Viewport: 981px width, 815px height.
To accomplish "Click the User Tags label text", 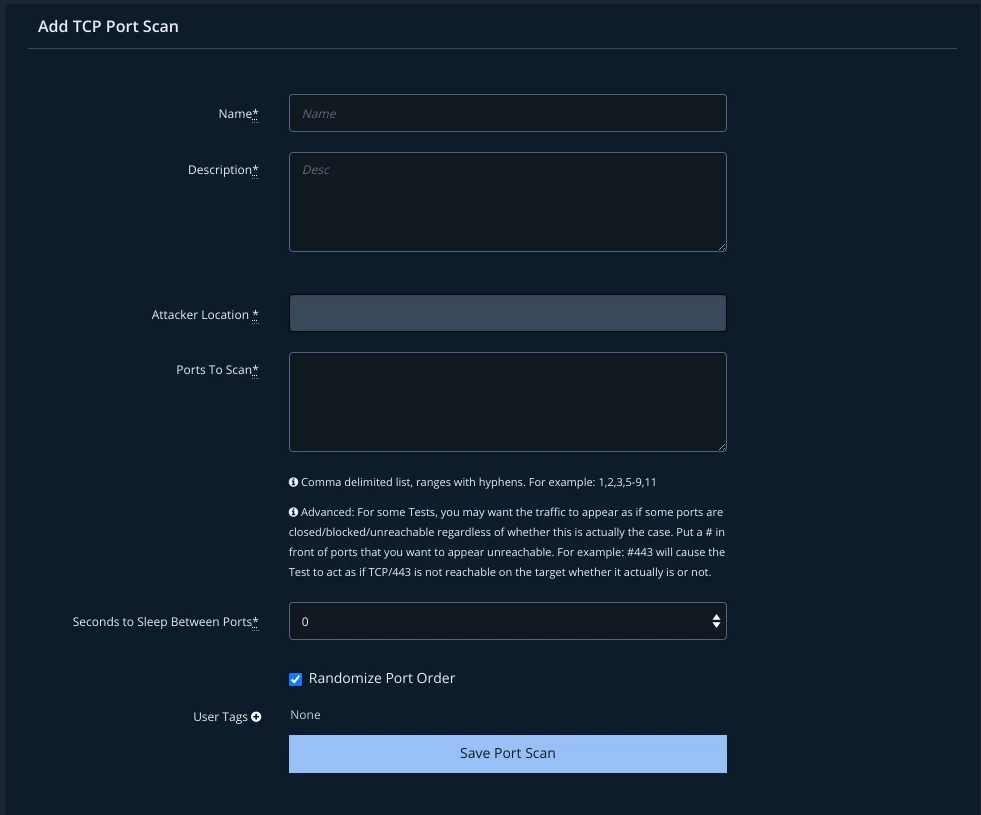I will pos(220,717).
